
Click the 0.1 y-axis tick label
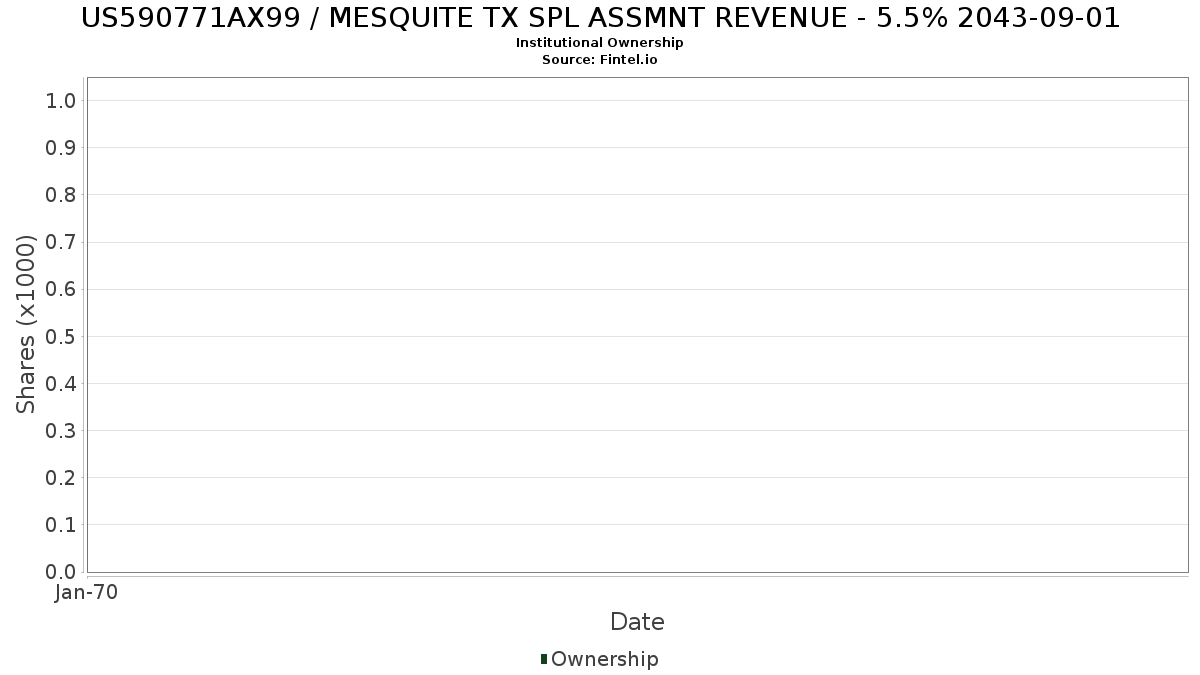[61, 524]
